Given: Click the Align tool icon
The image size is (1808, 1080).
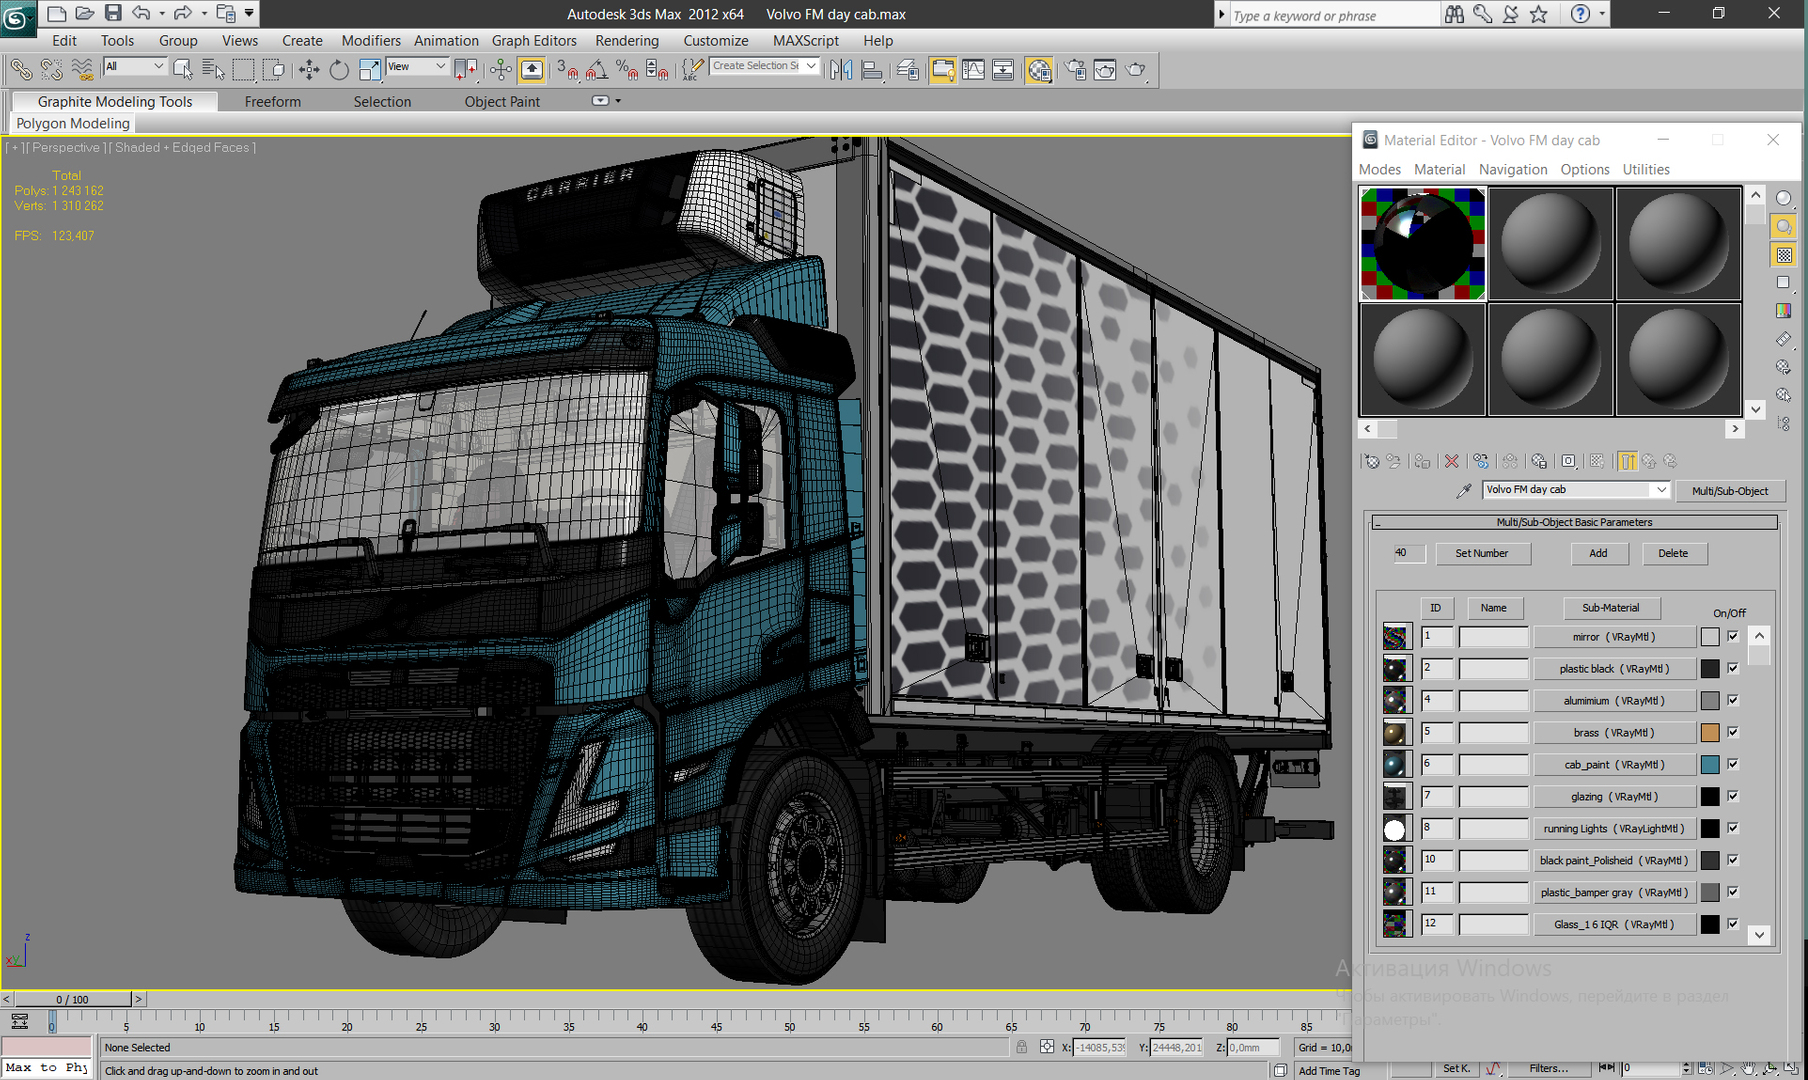Looking at the screenshot, I should click(x=871, y=69).
